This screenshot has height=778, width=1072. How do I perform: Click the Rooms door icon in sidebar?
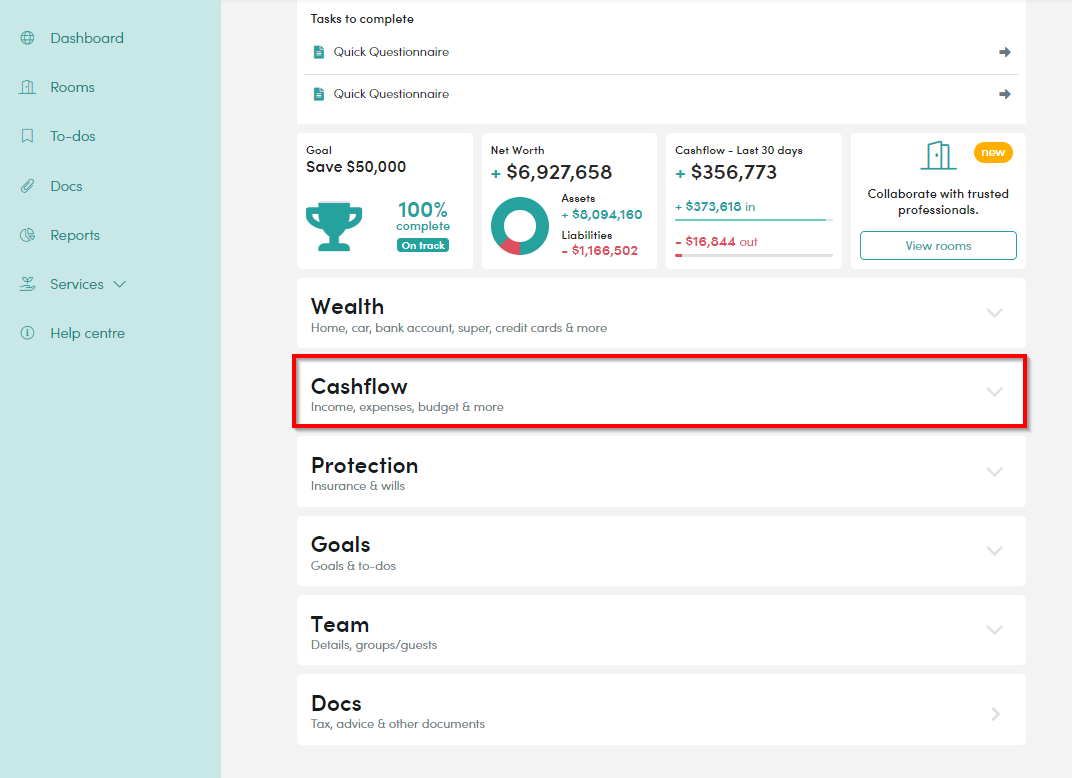click(x=27, y=88)
